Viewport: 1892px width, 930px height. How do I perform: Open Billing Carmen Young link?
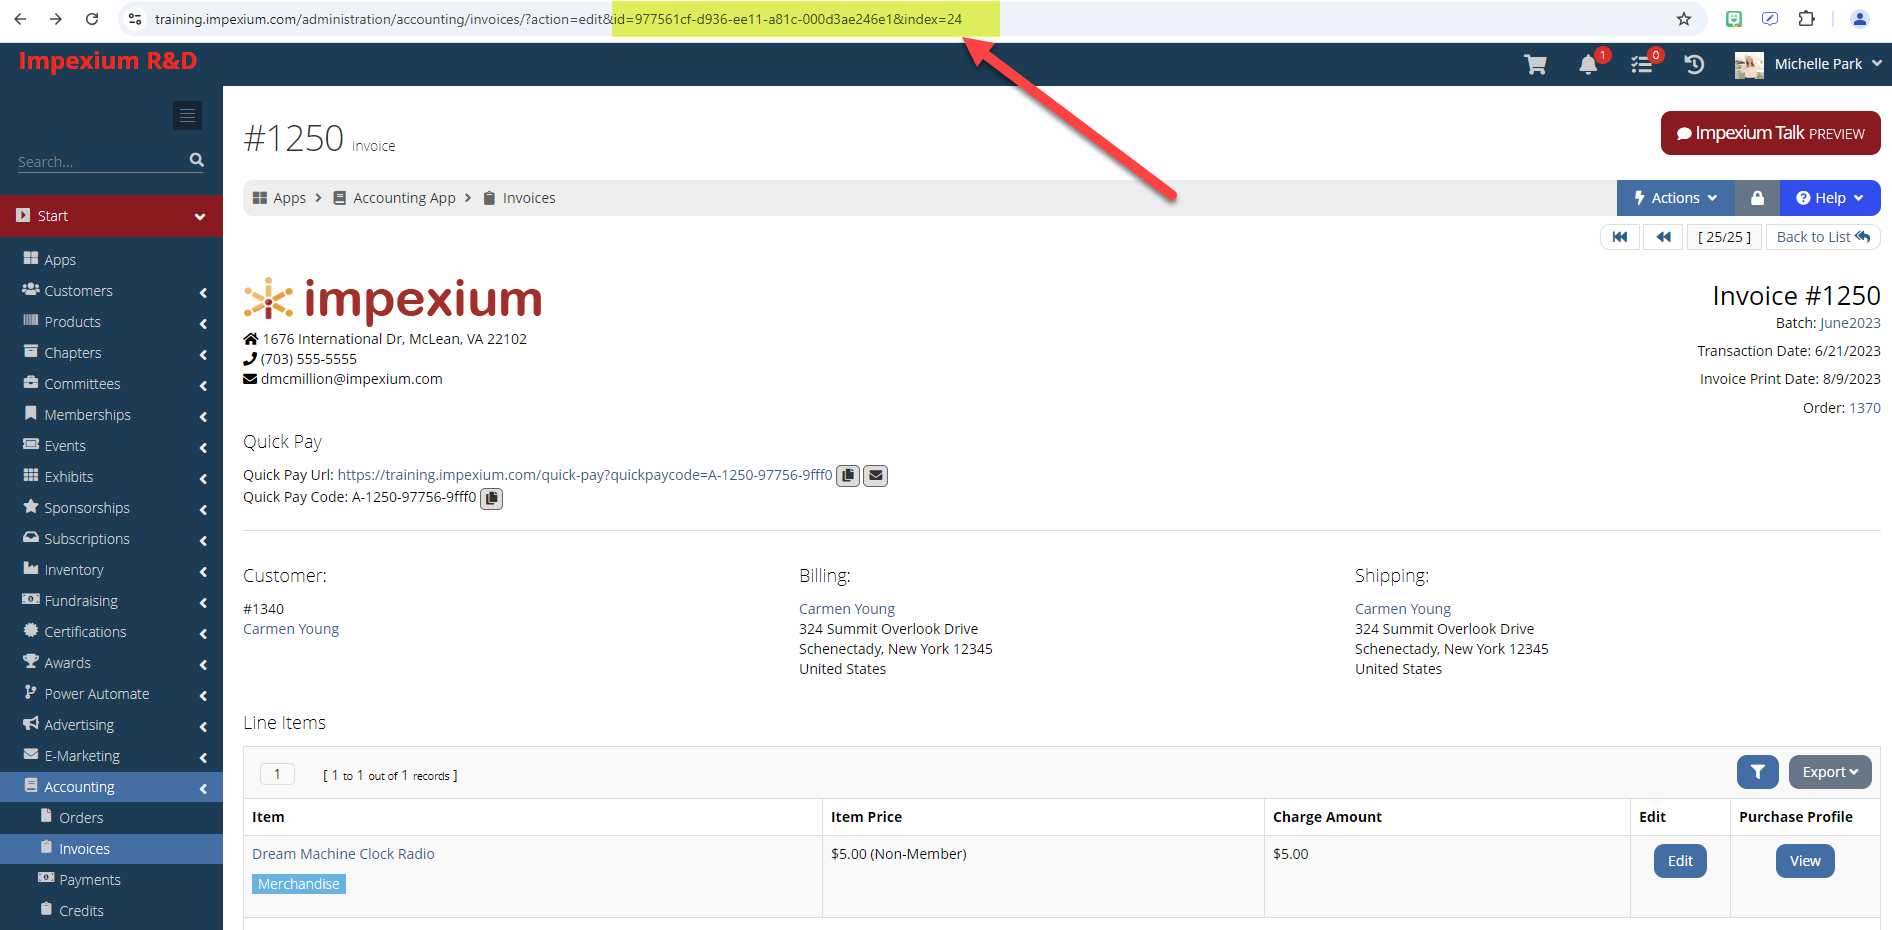(847, 609)
